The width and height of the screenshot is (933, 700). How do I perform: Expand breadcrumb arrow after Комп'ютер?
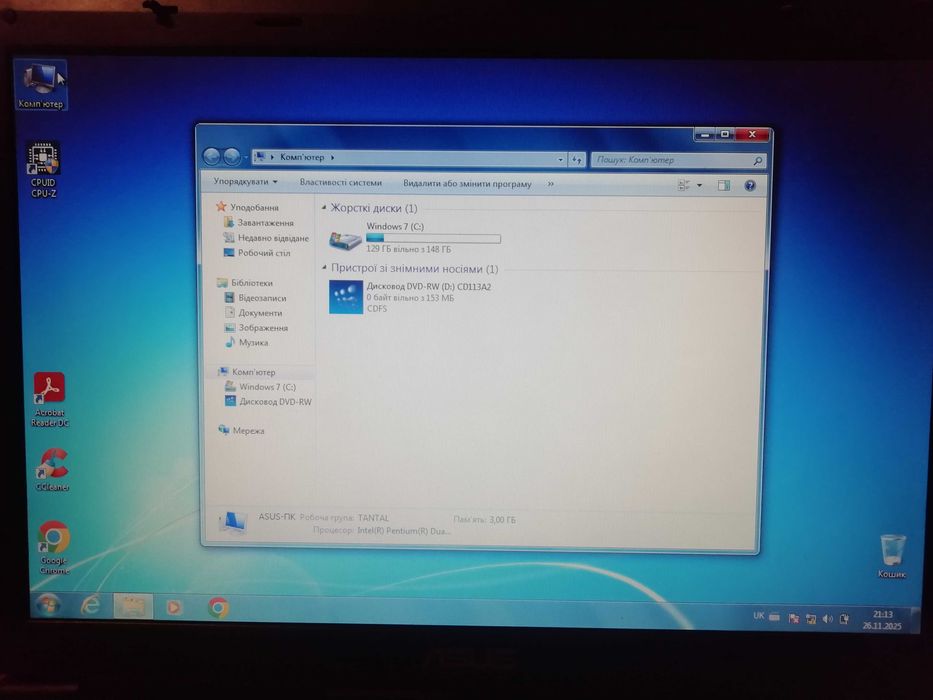pyautogui.click(x=332, y=158)
